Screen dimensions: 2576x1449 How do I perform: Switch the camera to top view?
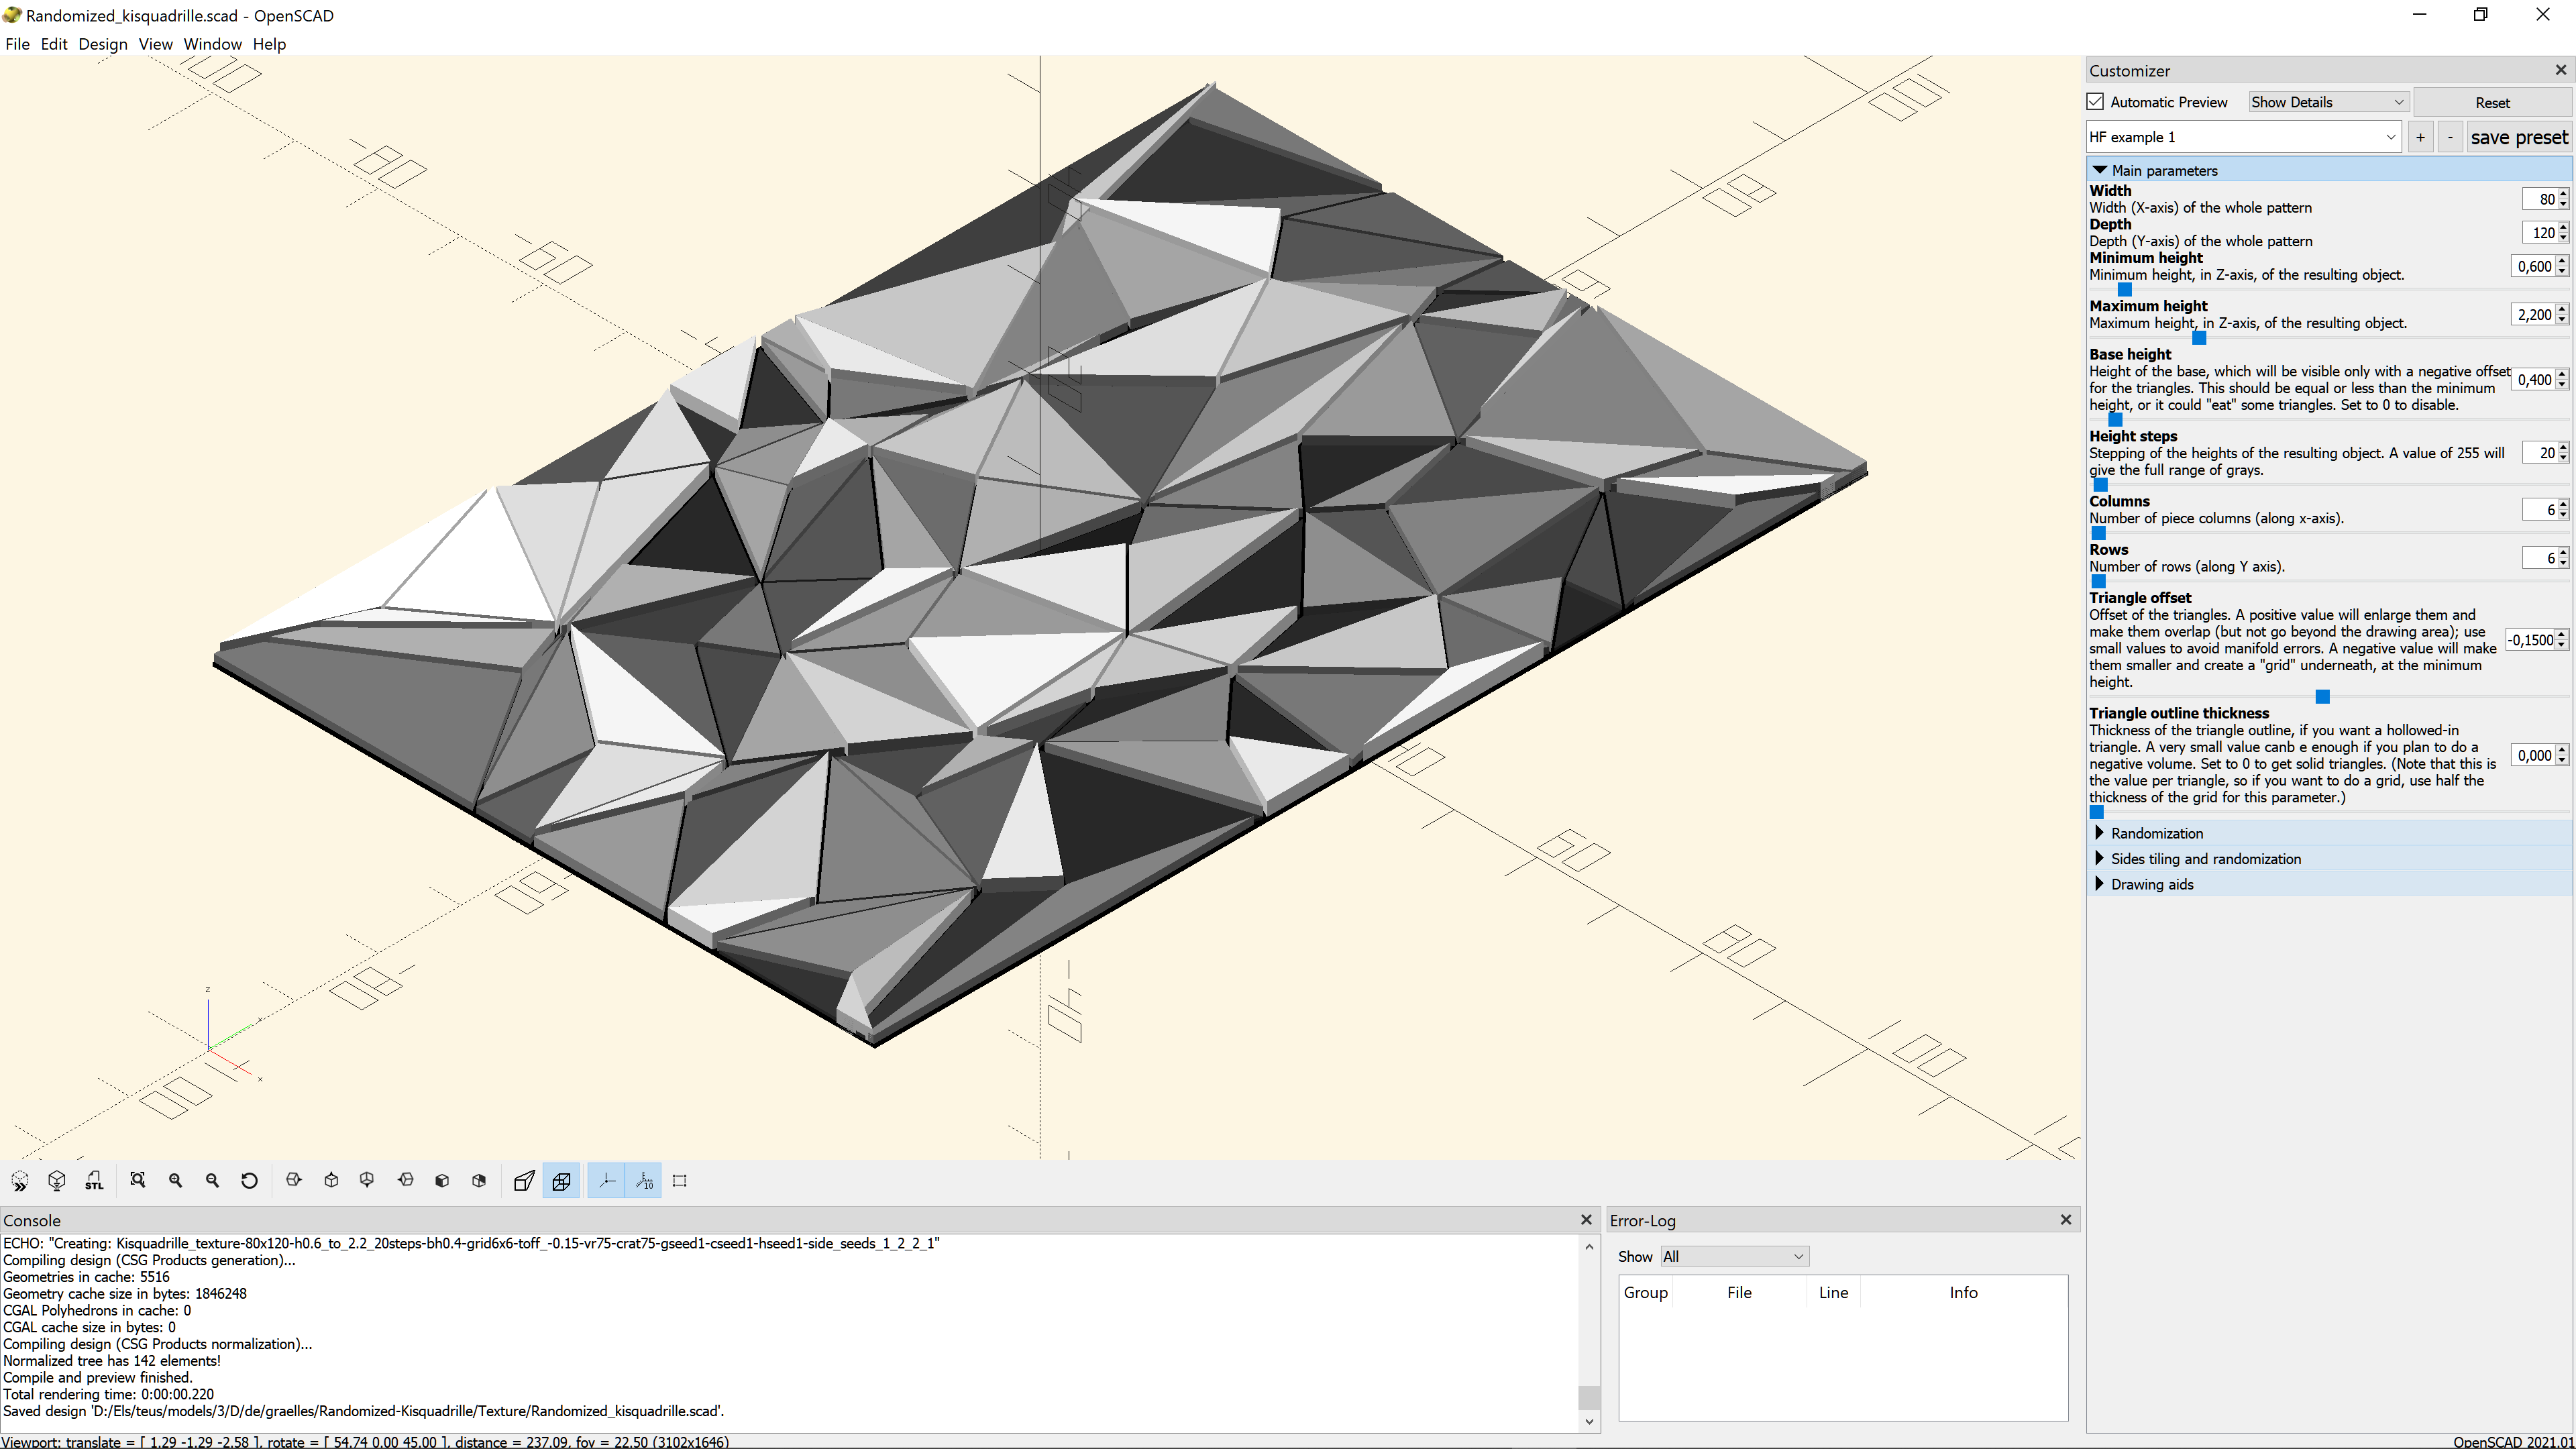pos(331,1180)
